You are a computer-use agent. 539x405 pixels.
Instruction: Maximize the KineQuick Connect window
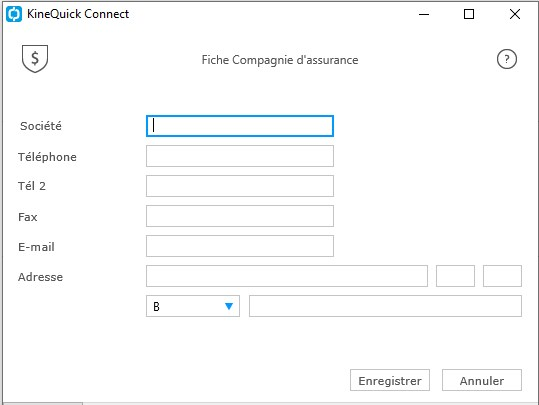point(469,14)
